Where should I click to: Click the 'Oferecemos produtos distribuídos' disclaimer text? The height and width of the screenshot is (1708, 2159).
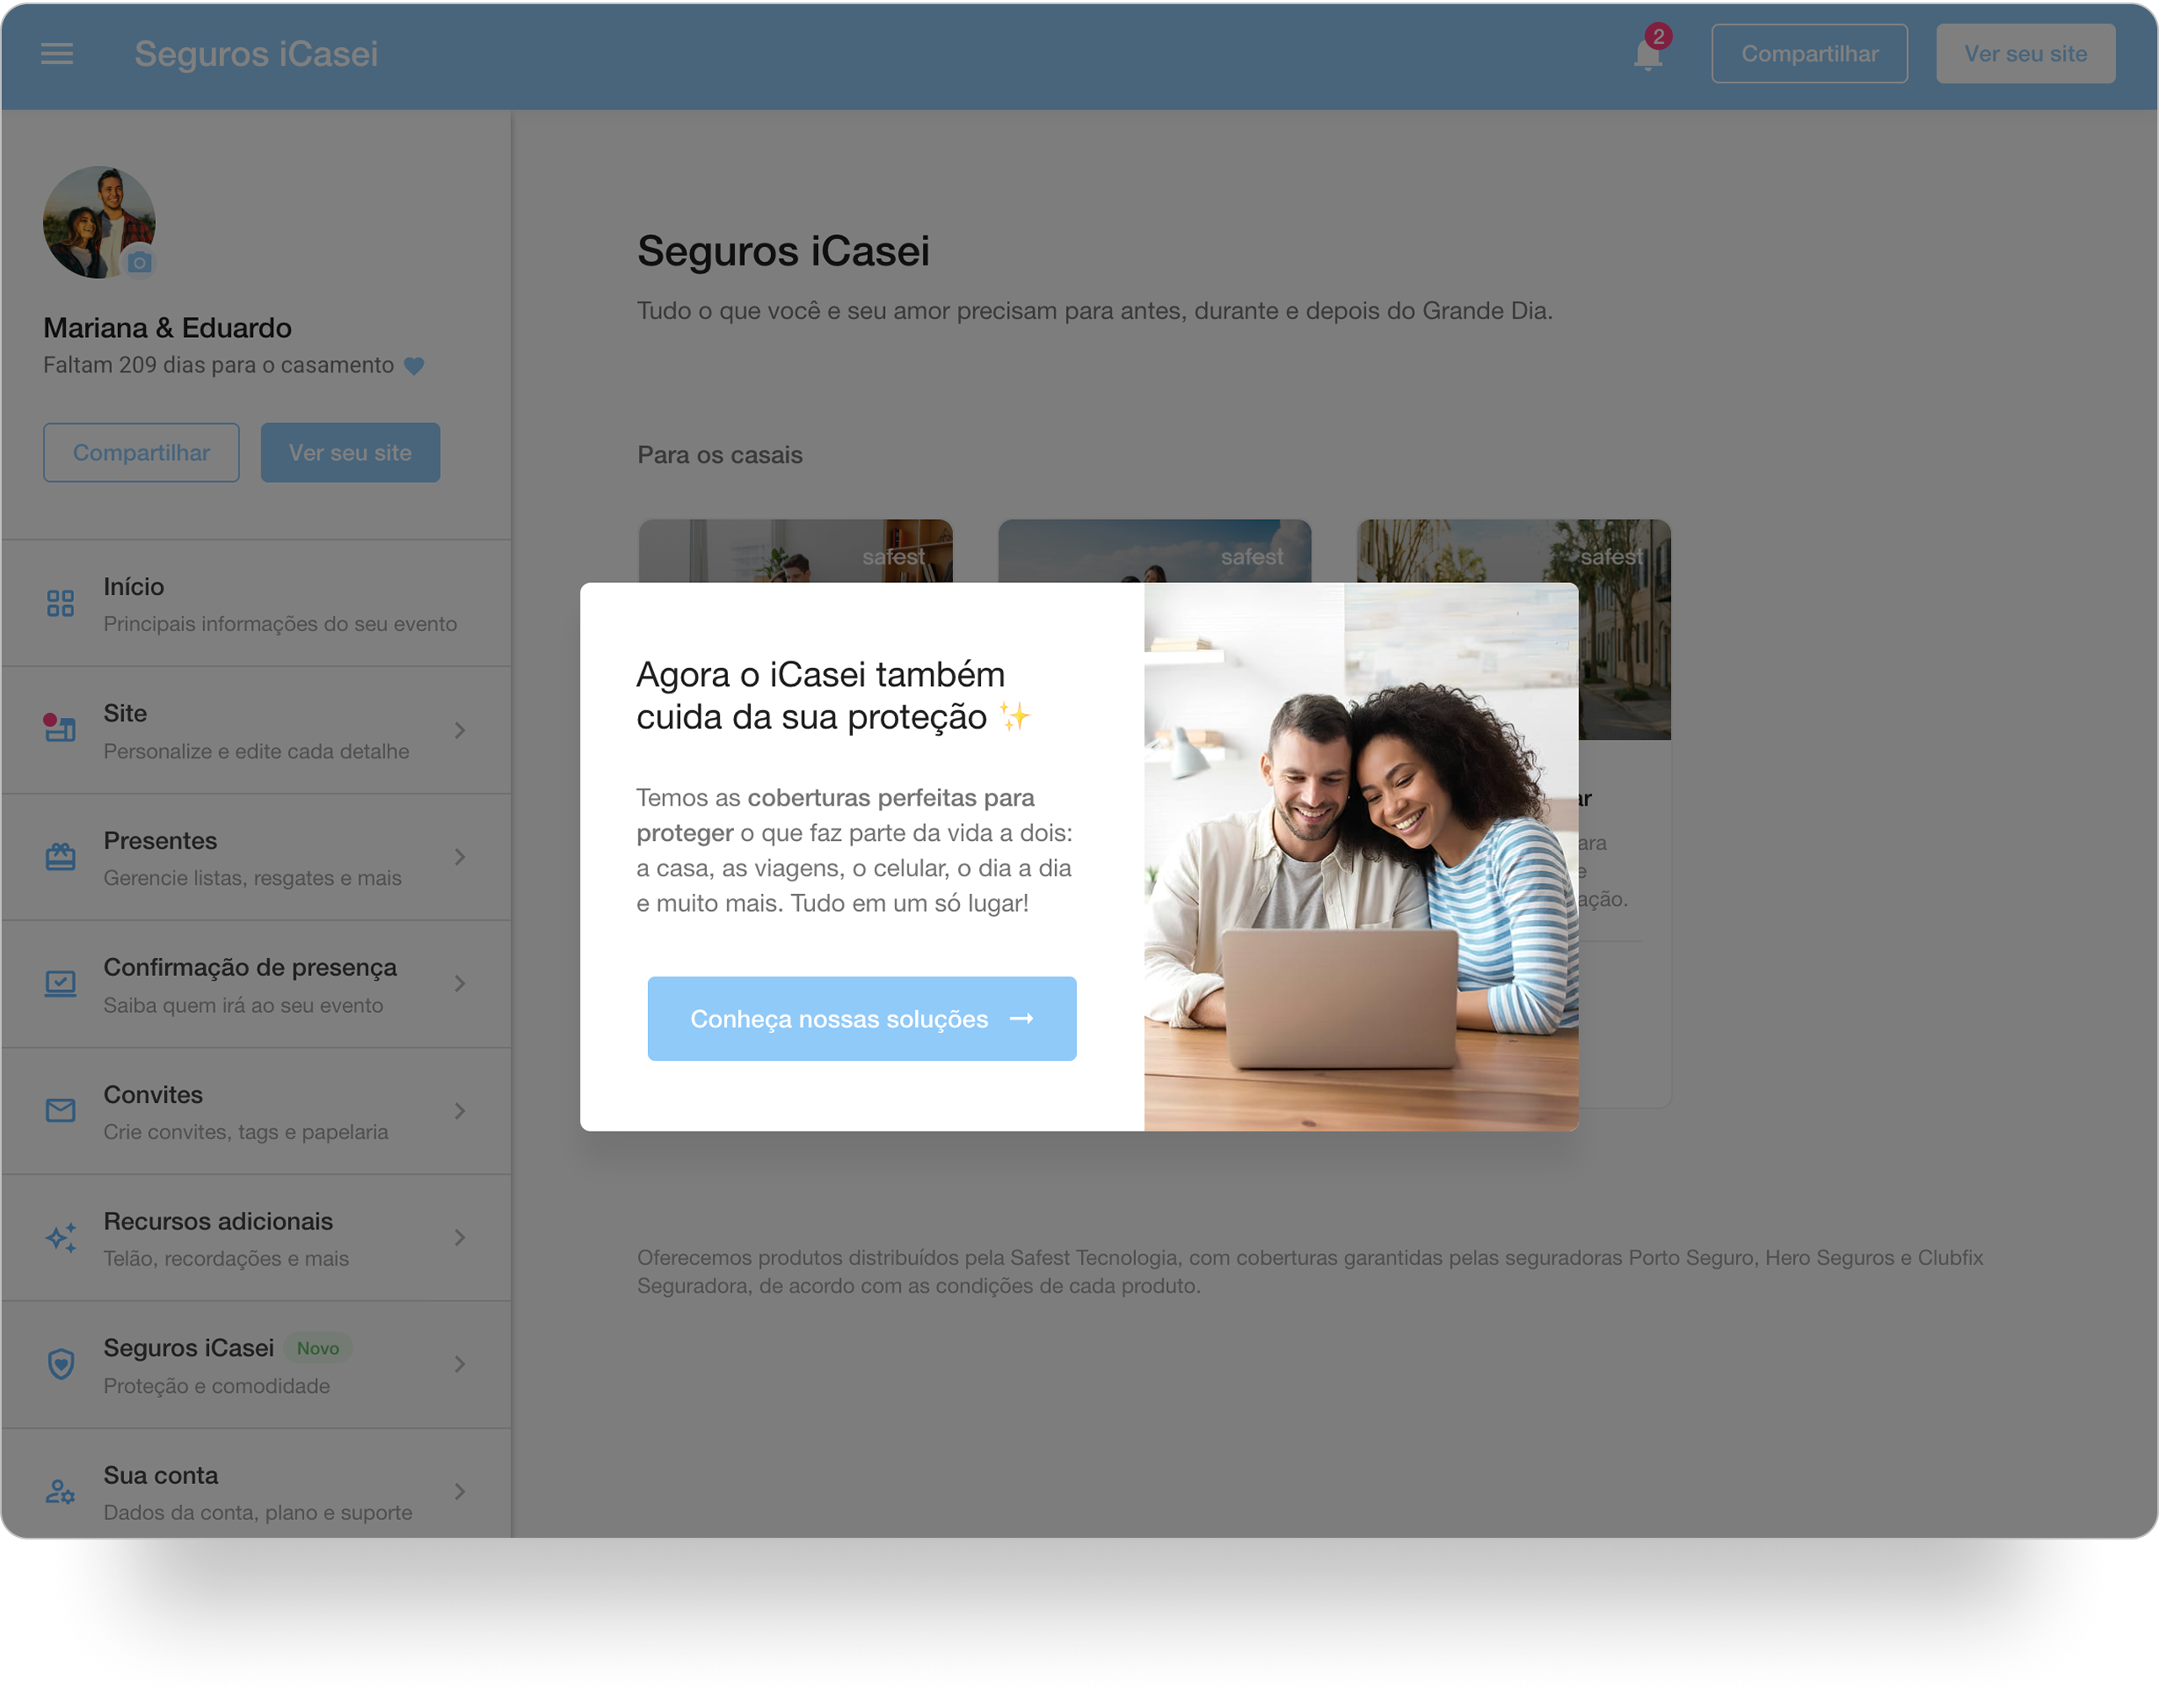pyautogui.click(x=1310, y=1272)
